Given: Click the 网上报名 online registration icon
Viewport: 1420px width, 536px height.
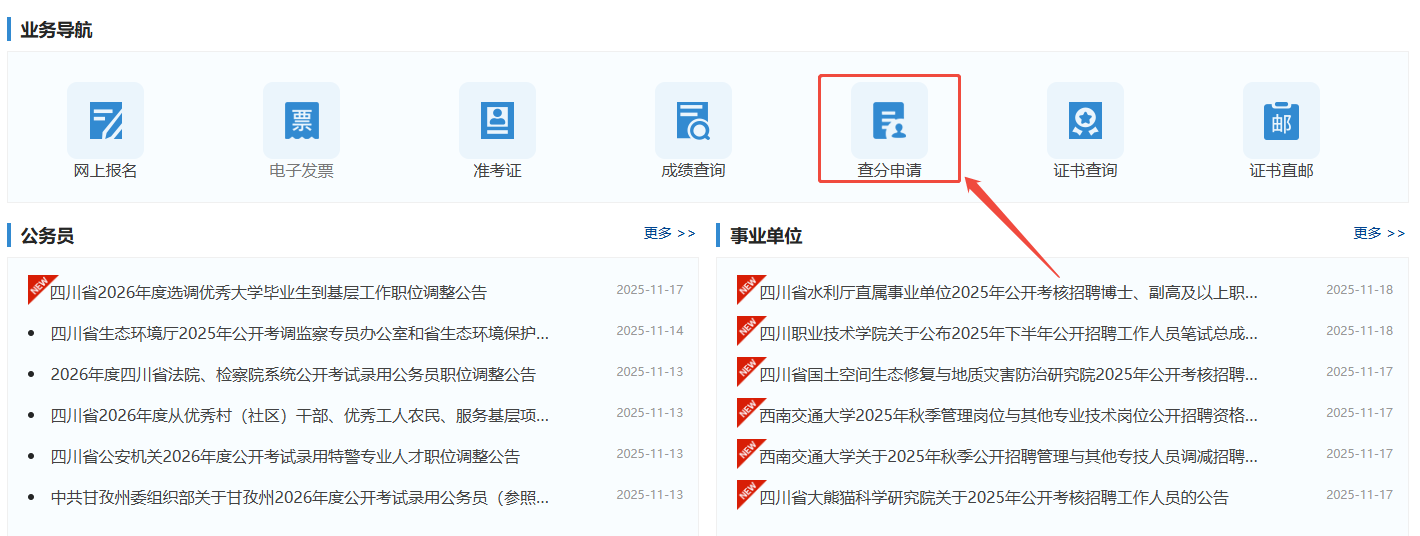Looking at the screenshot, I should (x=105, y=121).
